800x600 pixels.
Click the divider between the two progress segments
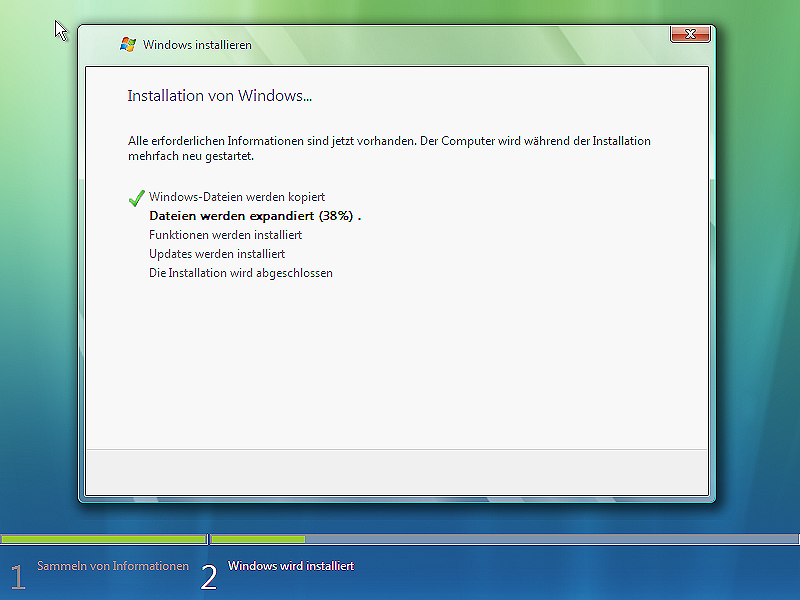(x=208, y=539)
